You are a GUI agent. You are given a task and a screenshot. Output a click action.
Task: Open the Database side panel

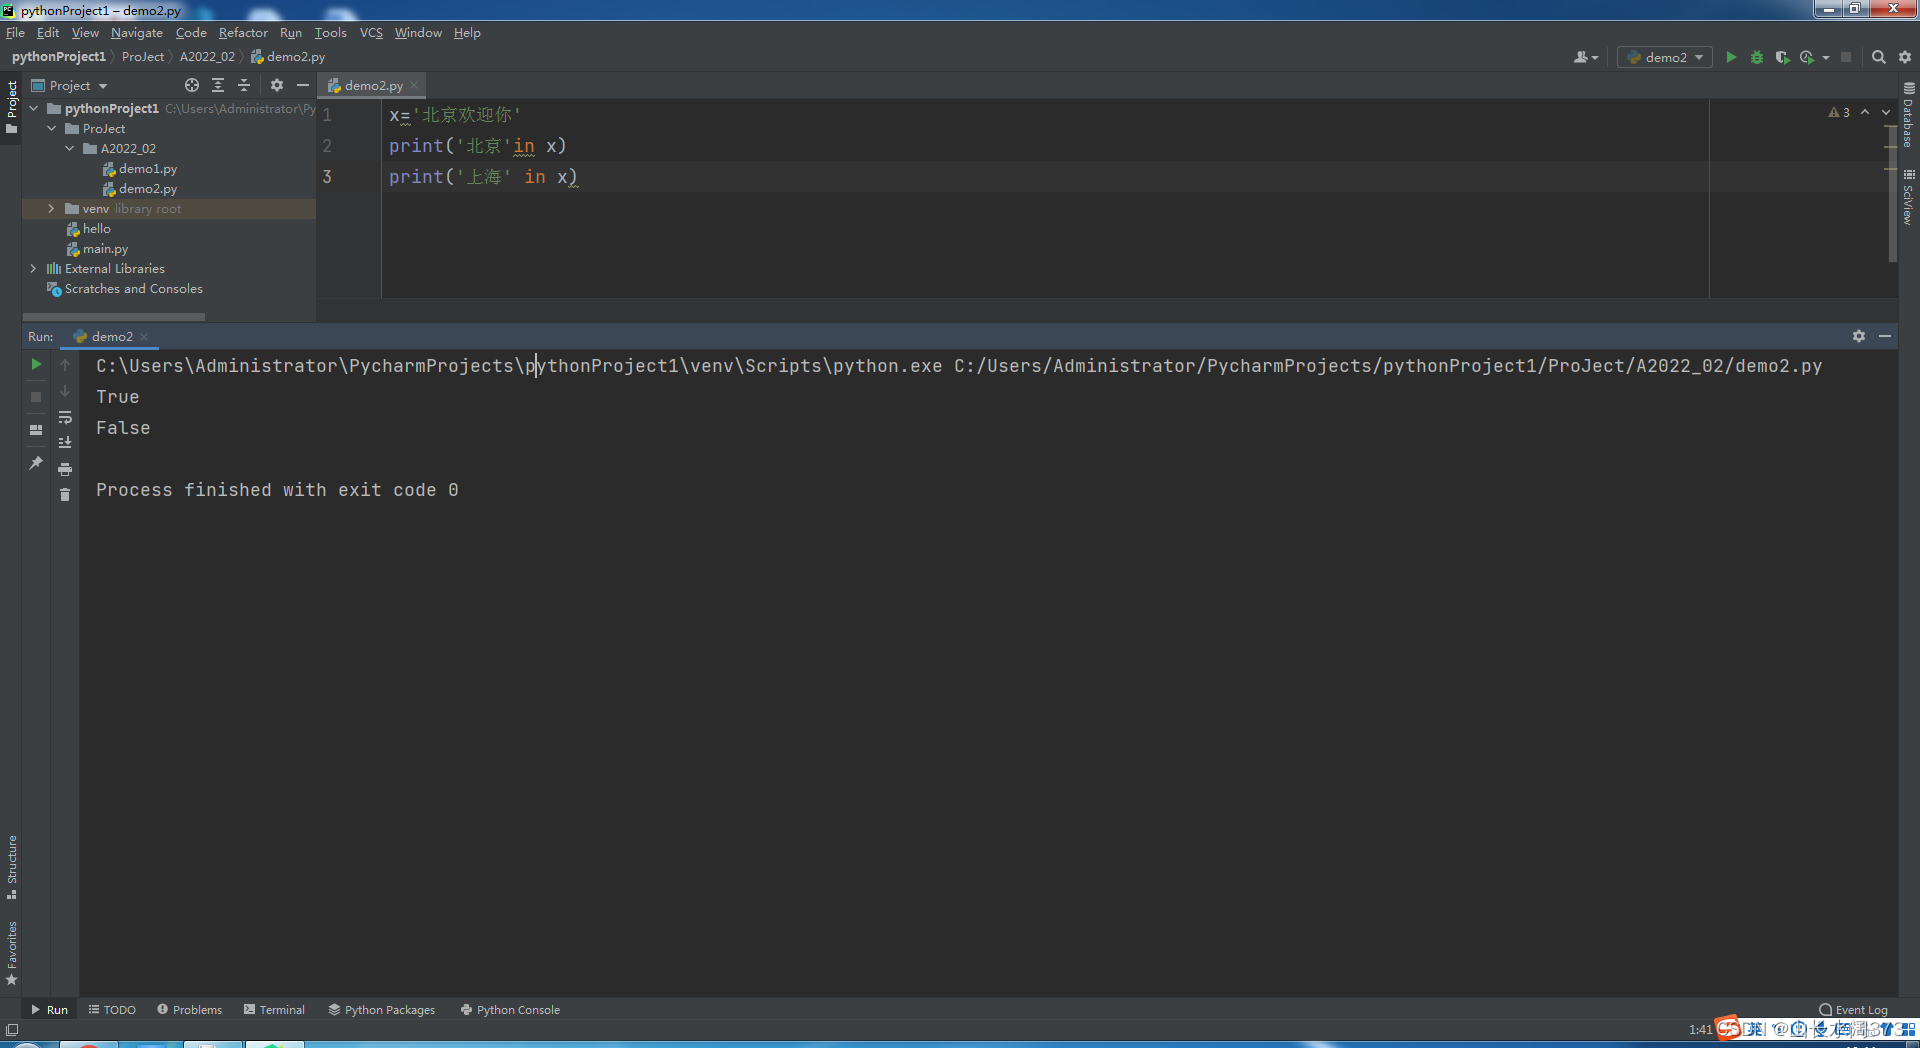(x=1909, y=115)
